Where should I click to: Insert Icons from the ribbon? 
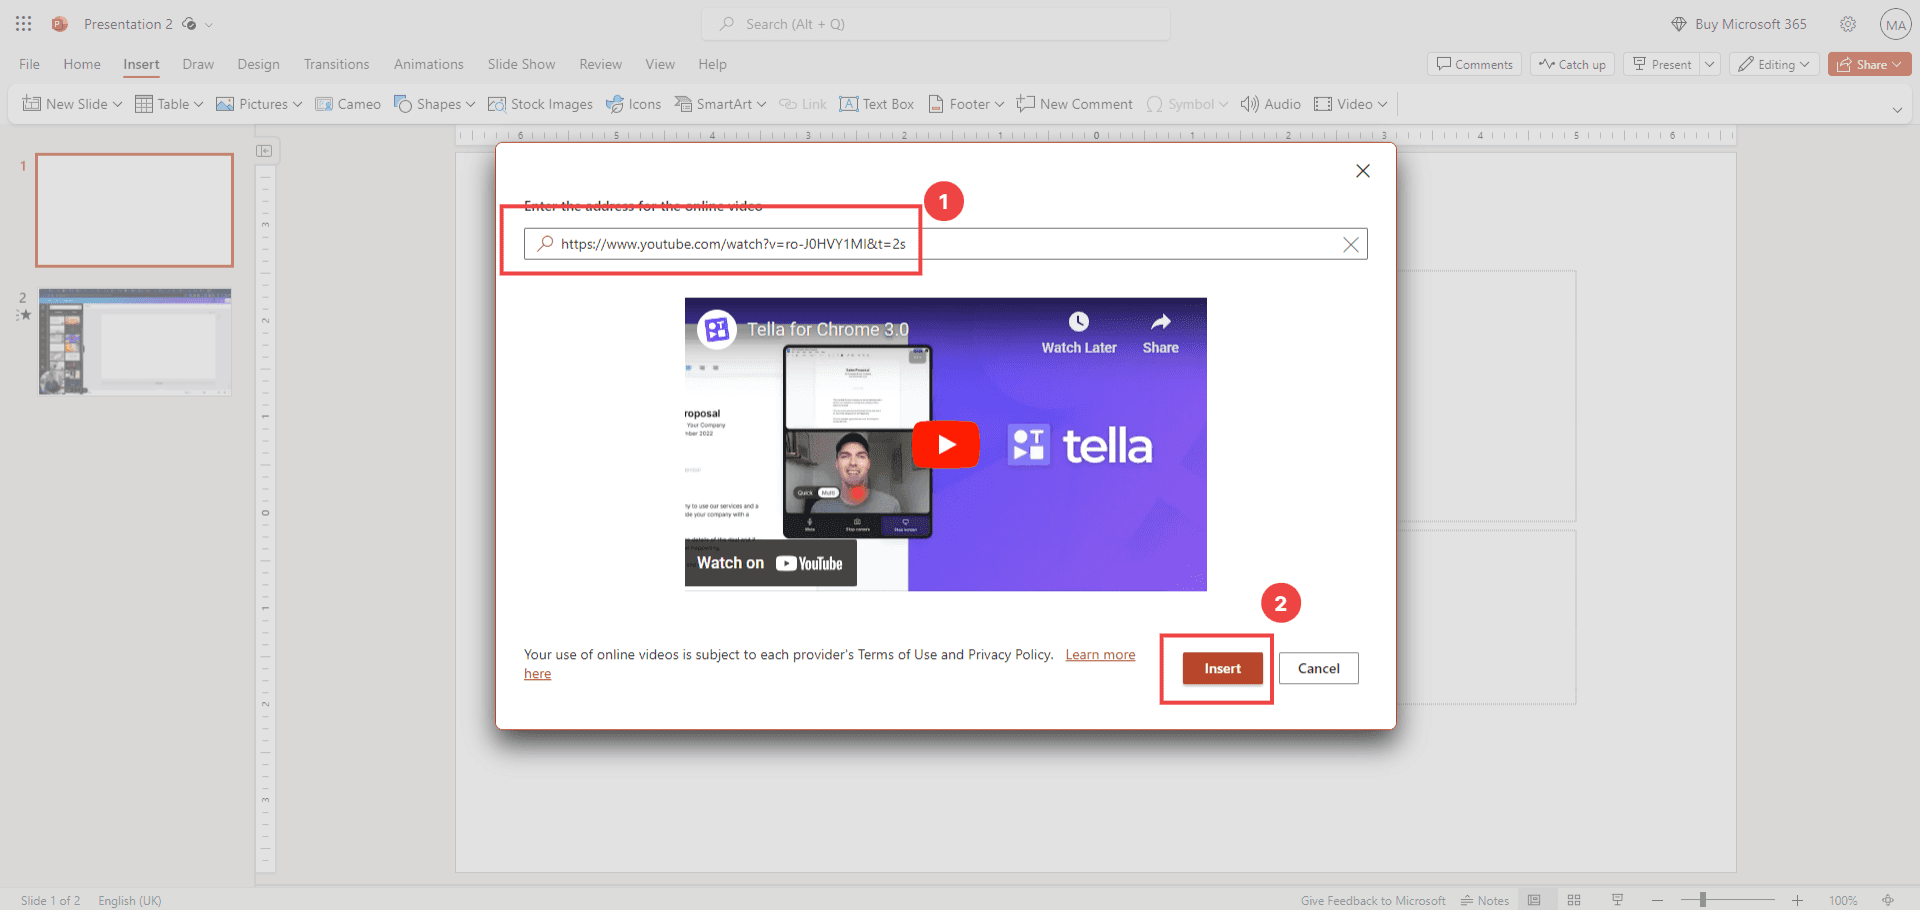tap(634, 104)
